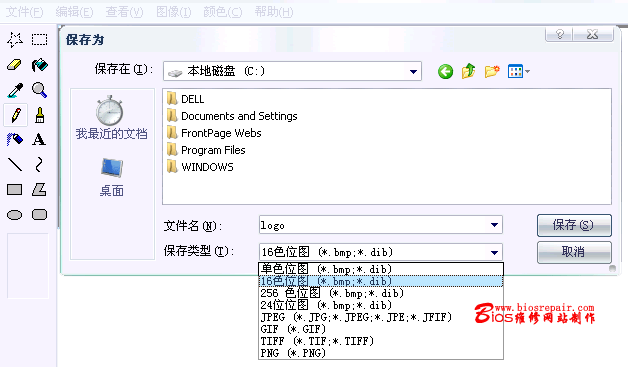Choose the Curve tool

coord(39,164)
